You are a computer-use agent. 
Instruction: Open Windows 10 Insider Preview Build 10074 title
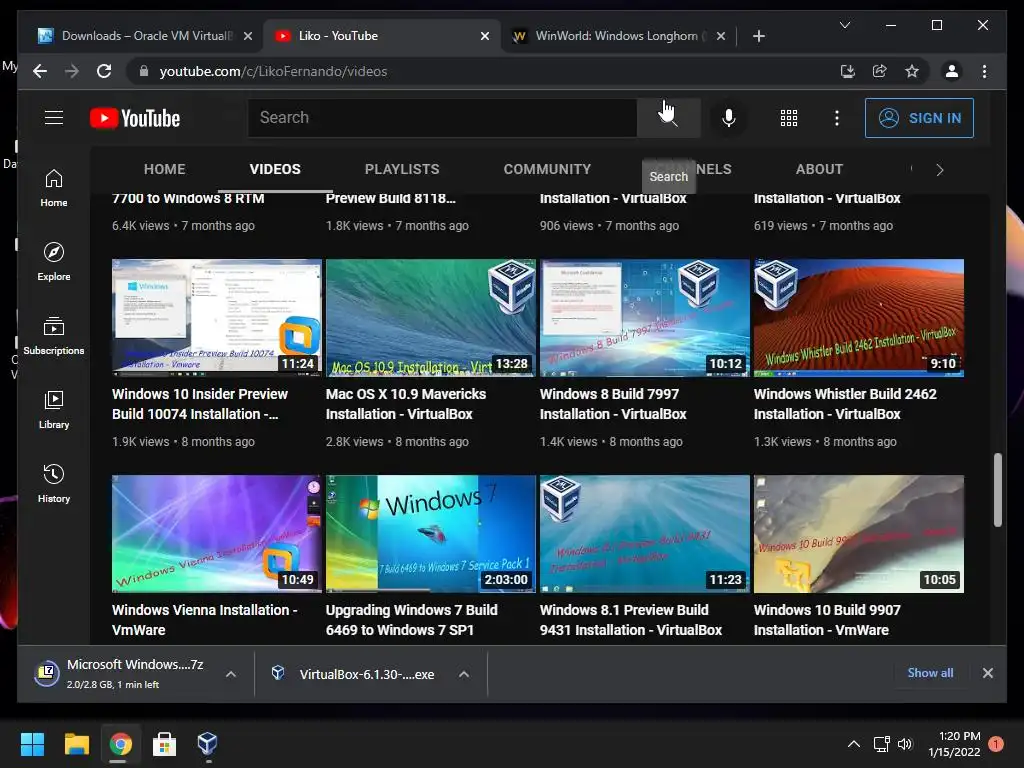200,404
